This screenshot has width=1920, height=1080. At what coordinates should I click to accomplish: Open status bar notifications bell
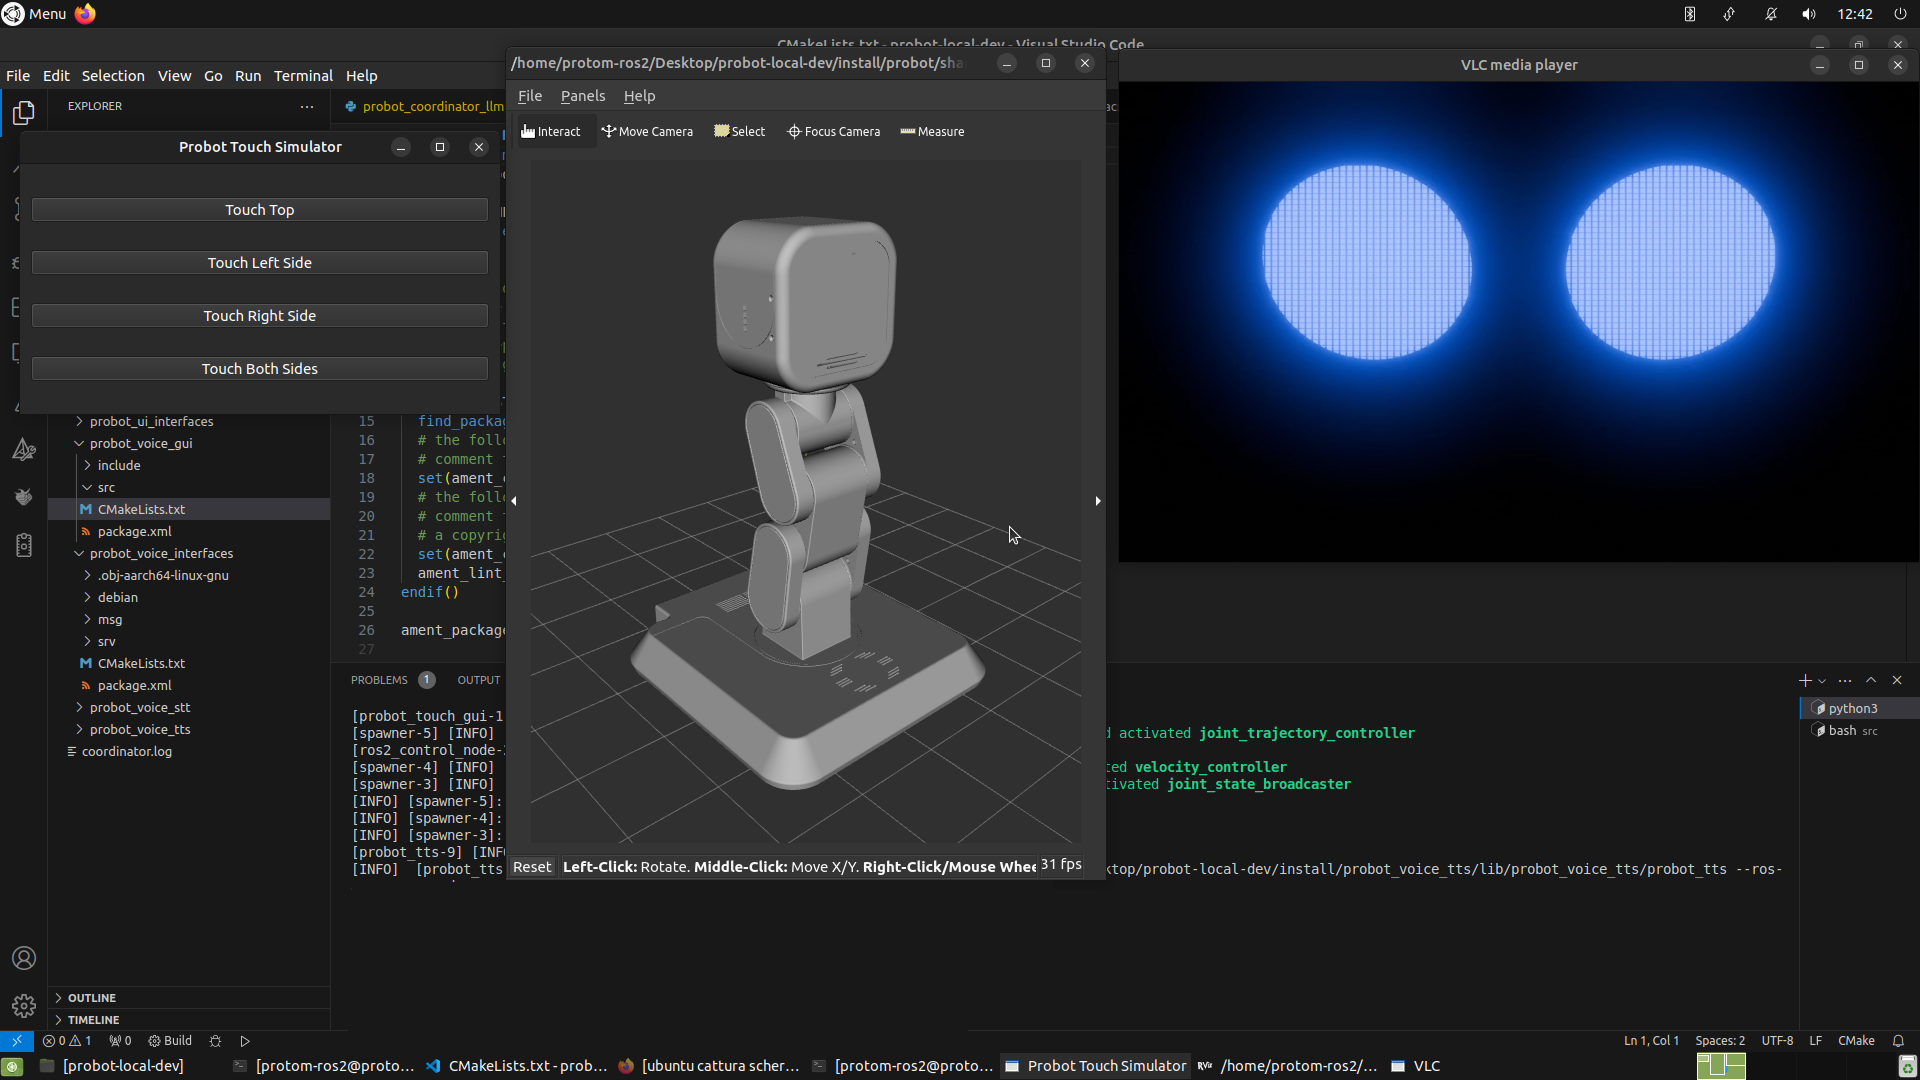click(1898, 1040)
